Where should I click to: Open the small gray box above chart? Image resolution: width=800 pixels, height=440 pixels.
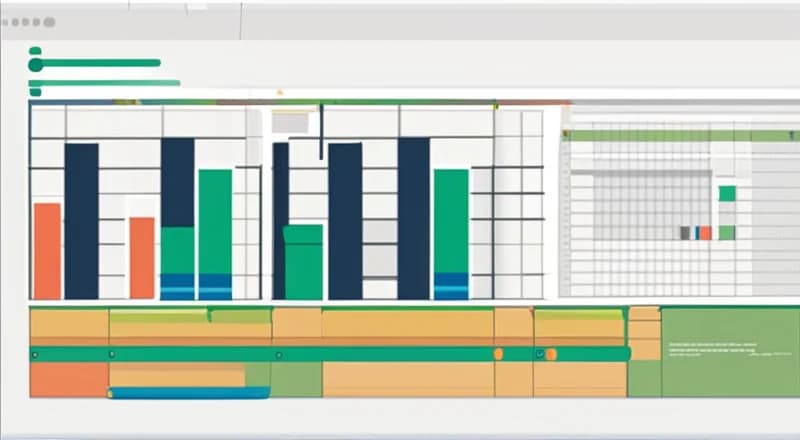[290, 122]
